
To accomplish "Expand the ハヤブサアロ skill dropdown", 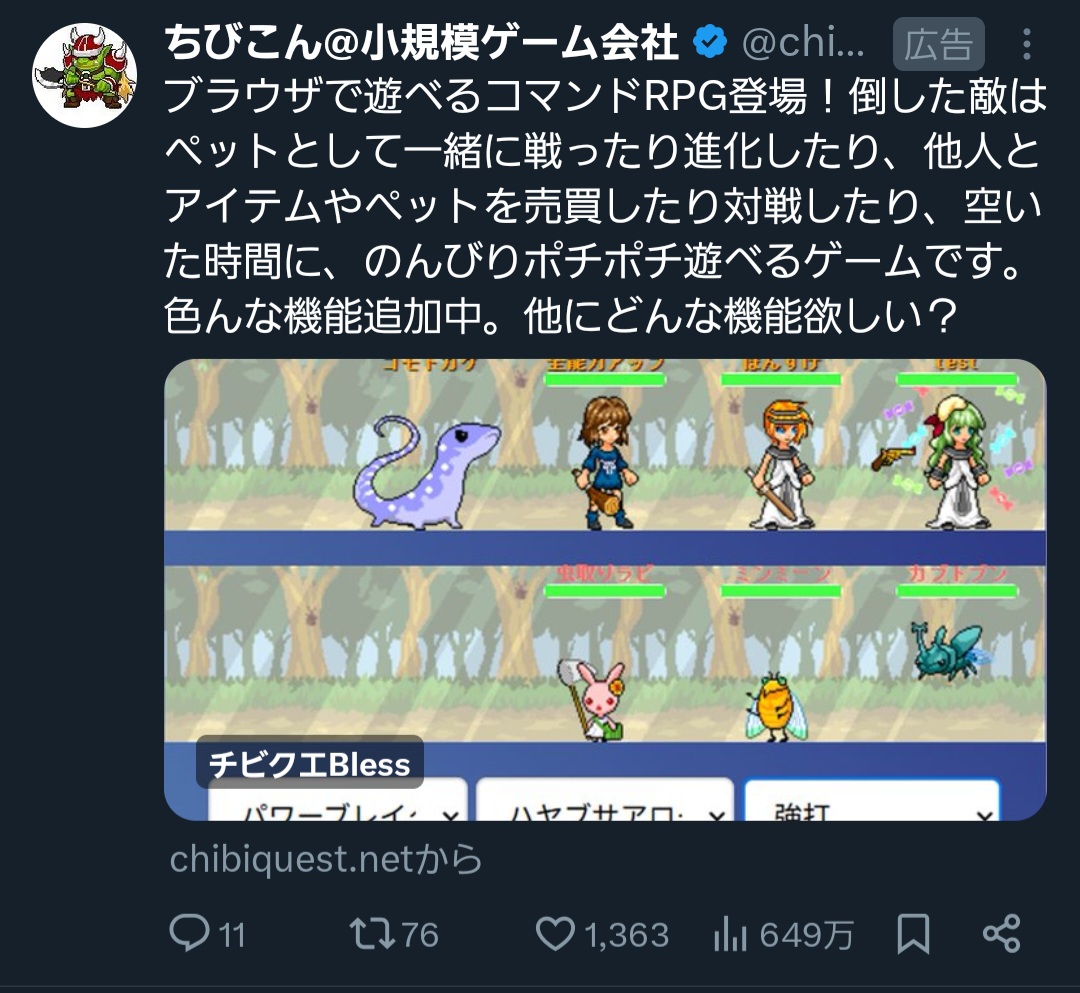I will tap(604, 803).
